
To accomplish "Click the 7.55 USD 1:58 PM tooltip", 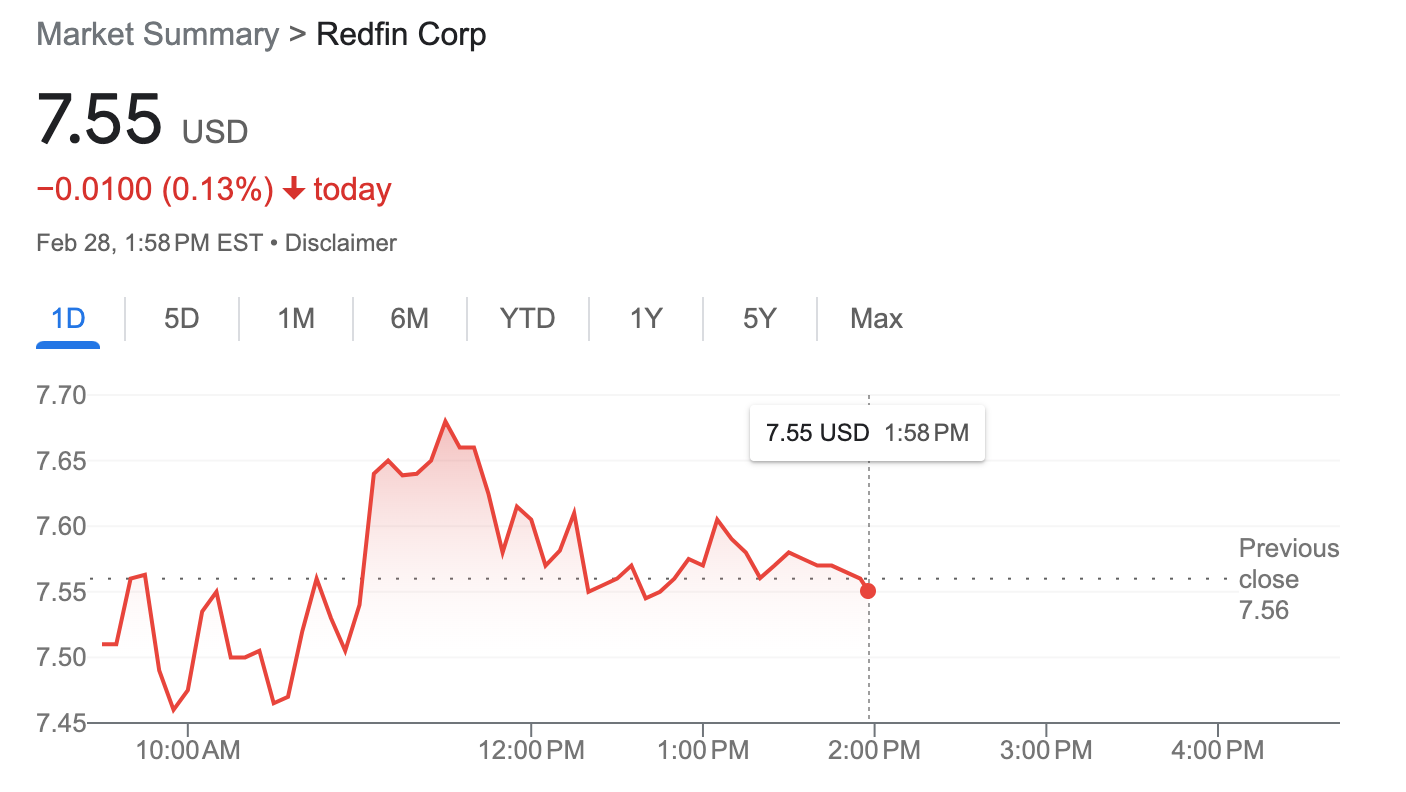I will click(867, 433).
